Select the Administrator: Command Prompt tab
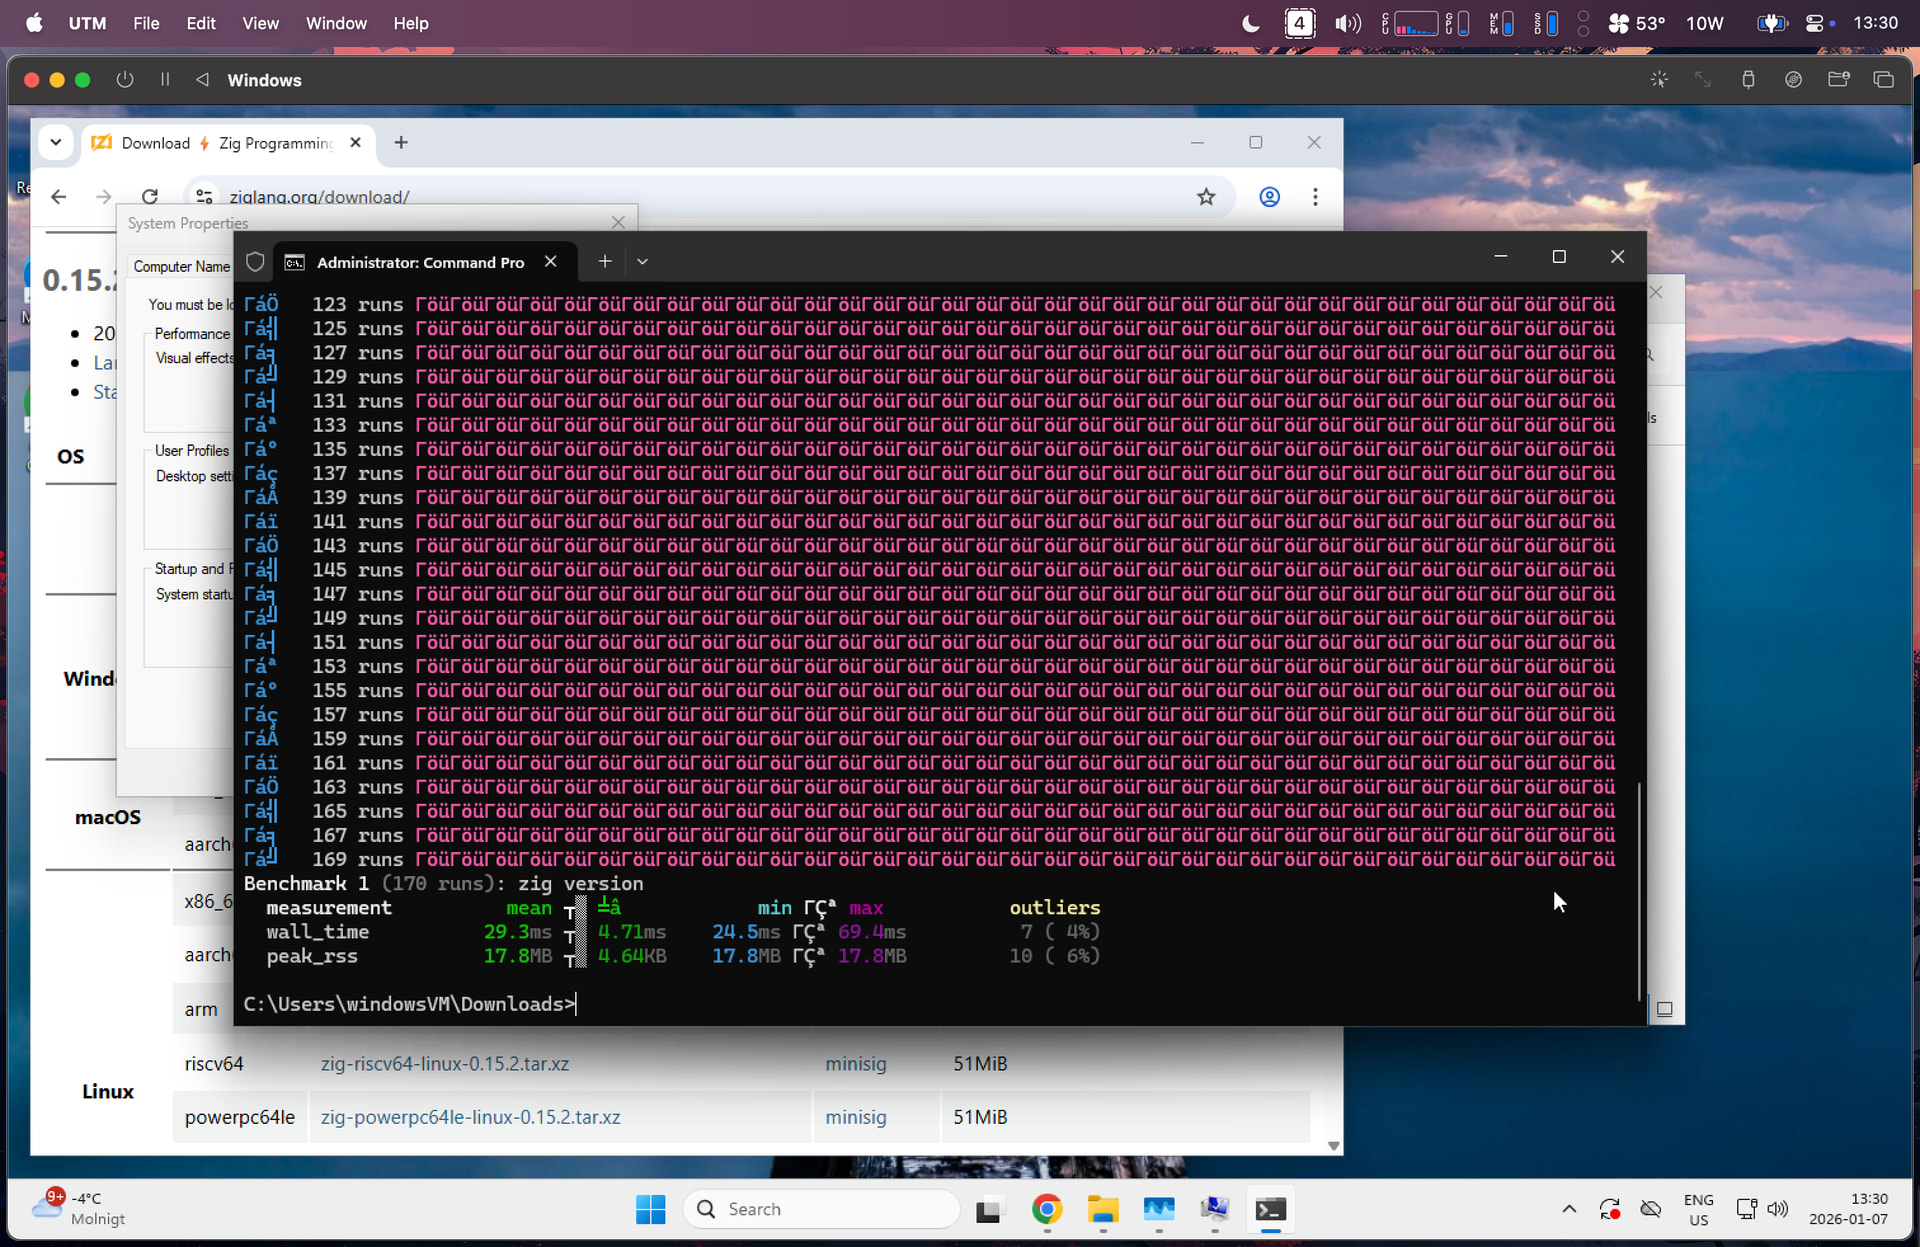1920x1247 pixels. pos(420,262)
